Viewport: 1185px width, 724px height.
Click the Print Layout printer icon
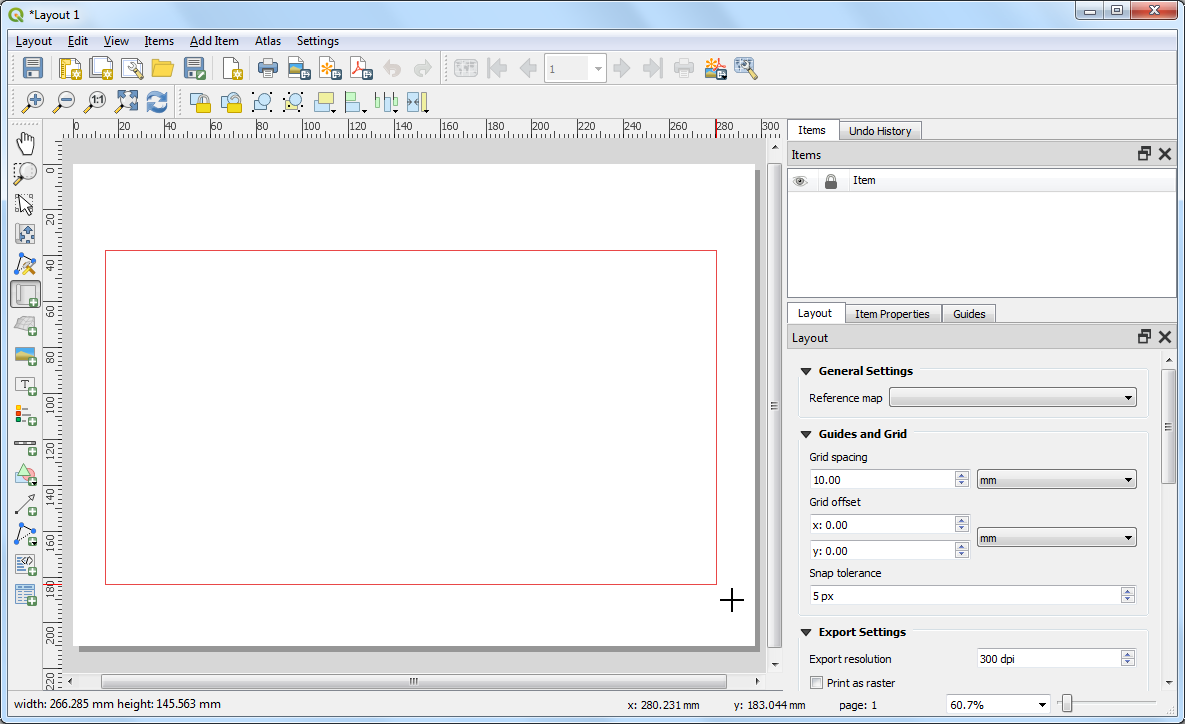[267, 68]
